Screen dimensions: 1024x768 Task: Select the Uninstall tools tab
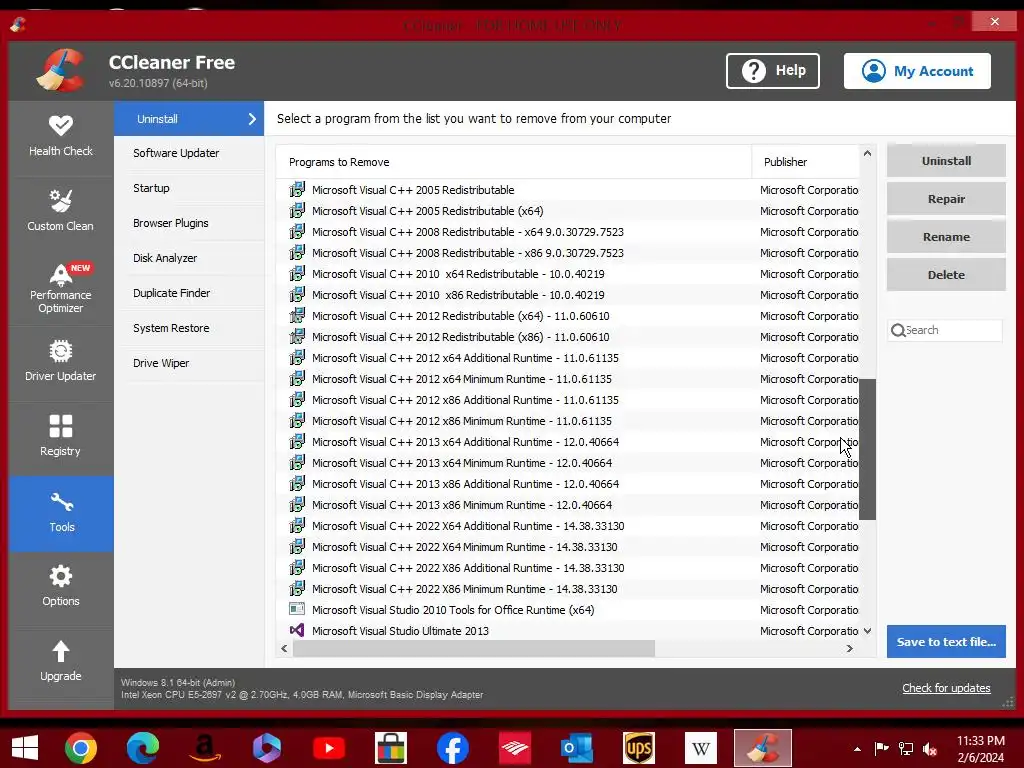click(x=189, y=119)
